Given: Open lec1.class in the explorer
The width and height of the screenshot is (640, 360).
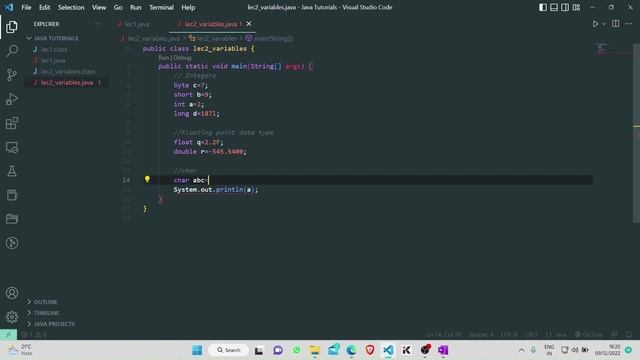Looking at the screenshot, I should point(54,49).
